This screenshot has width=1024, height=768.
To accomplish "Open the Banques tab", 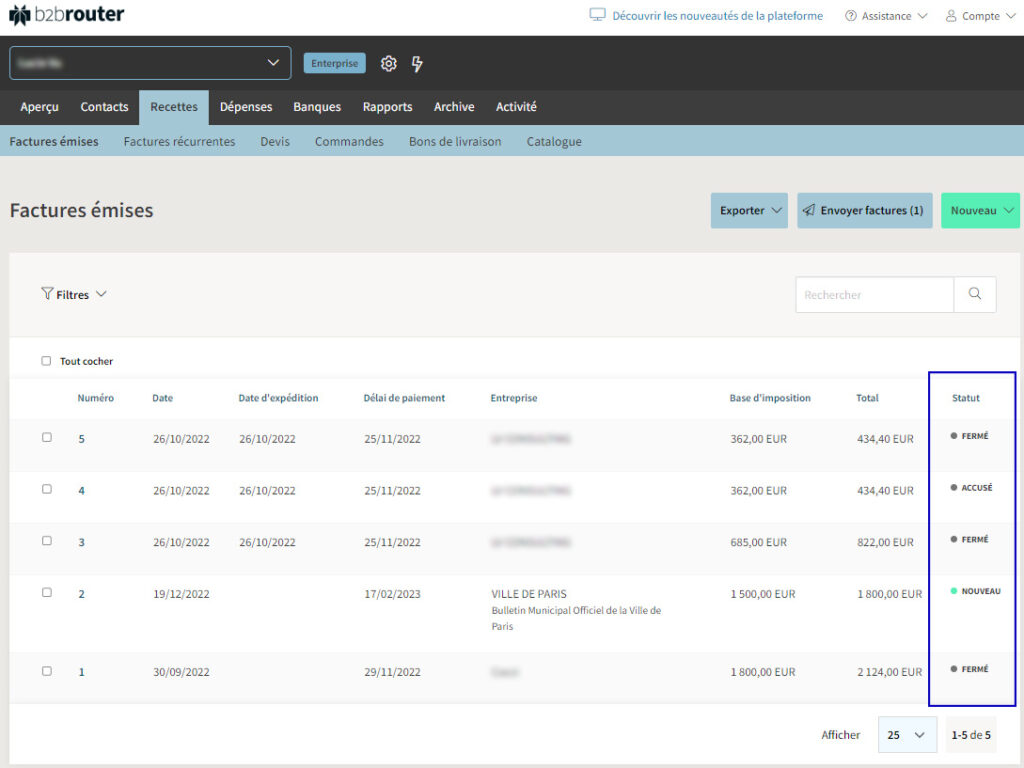I will click(317, 106).
